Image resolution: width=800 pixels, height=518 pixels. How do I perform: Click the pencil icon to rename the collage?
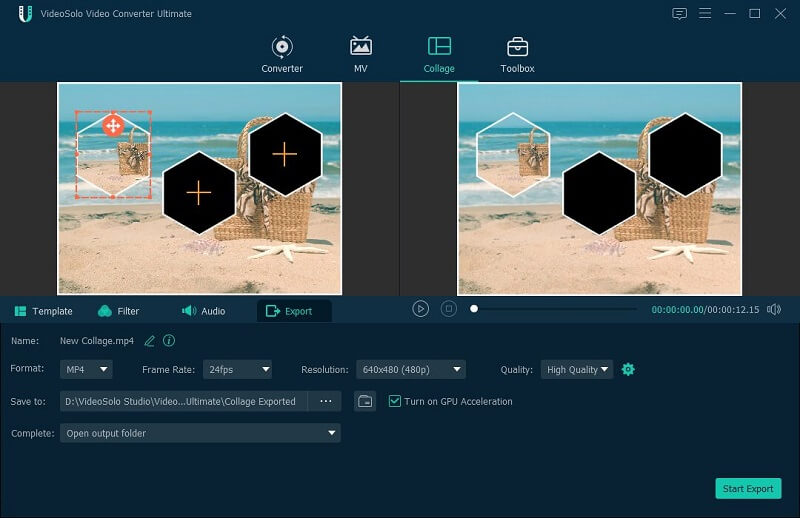click(150, 341)
